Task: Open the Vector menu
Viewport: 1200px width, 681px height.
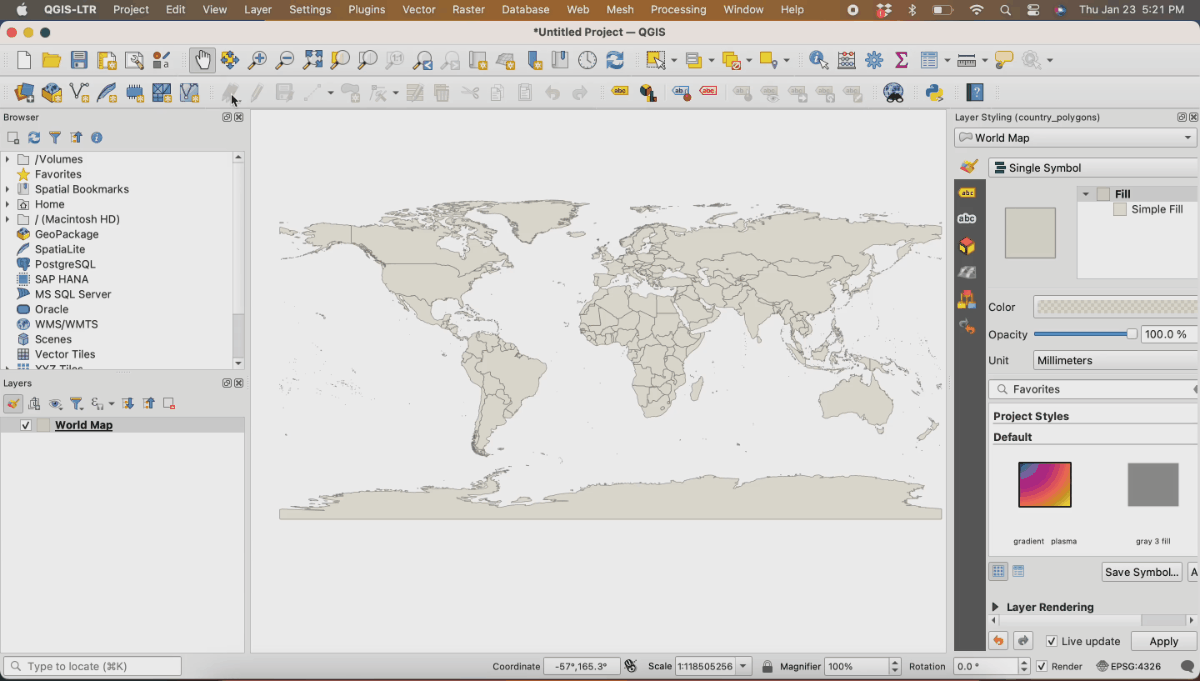Action: pos(418,10)
